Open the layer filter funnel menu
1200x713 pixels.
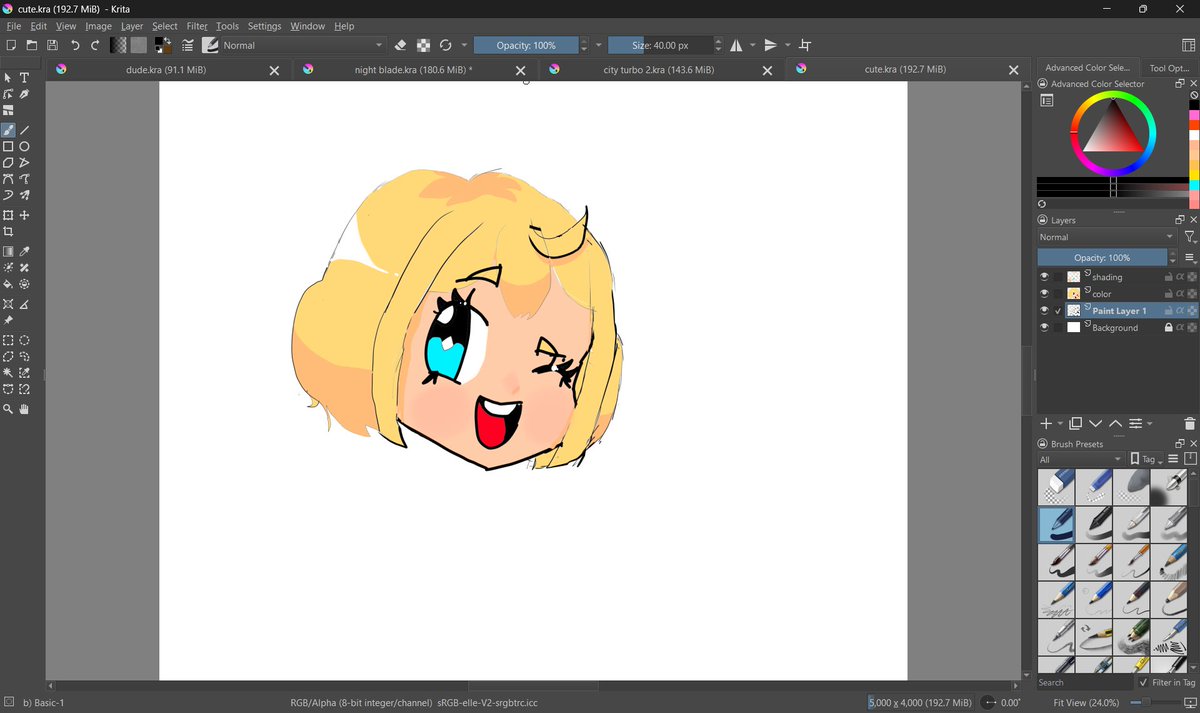coord(1190,237)
